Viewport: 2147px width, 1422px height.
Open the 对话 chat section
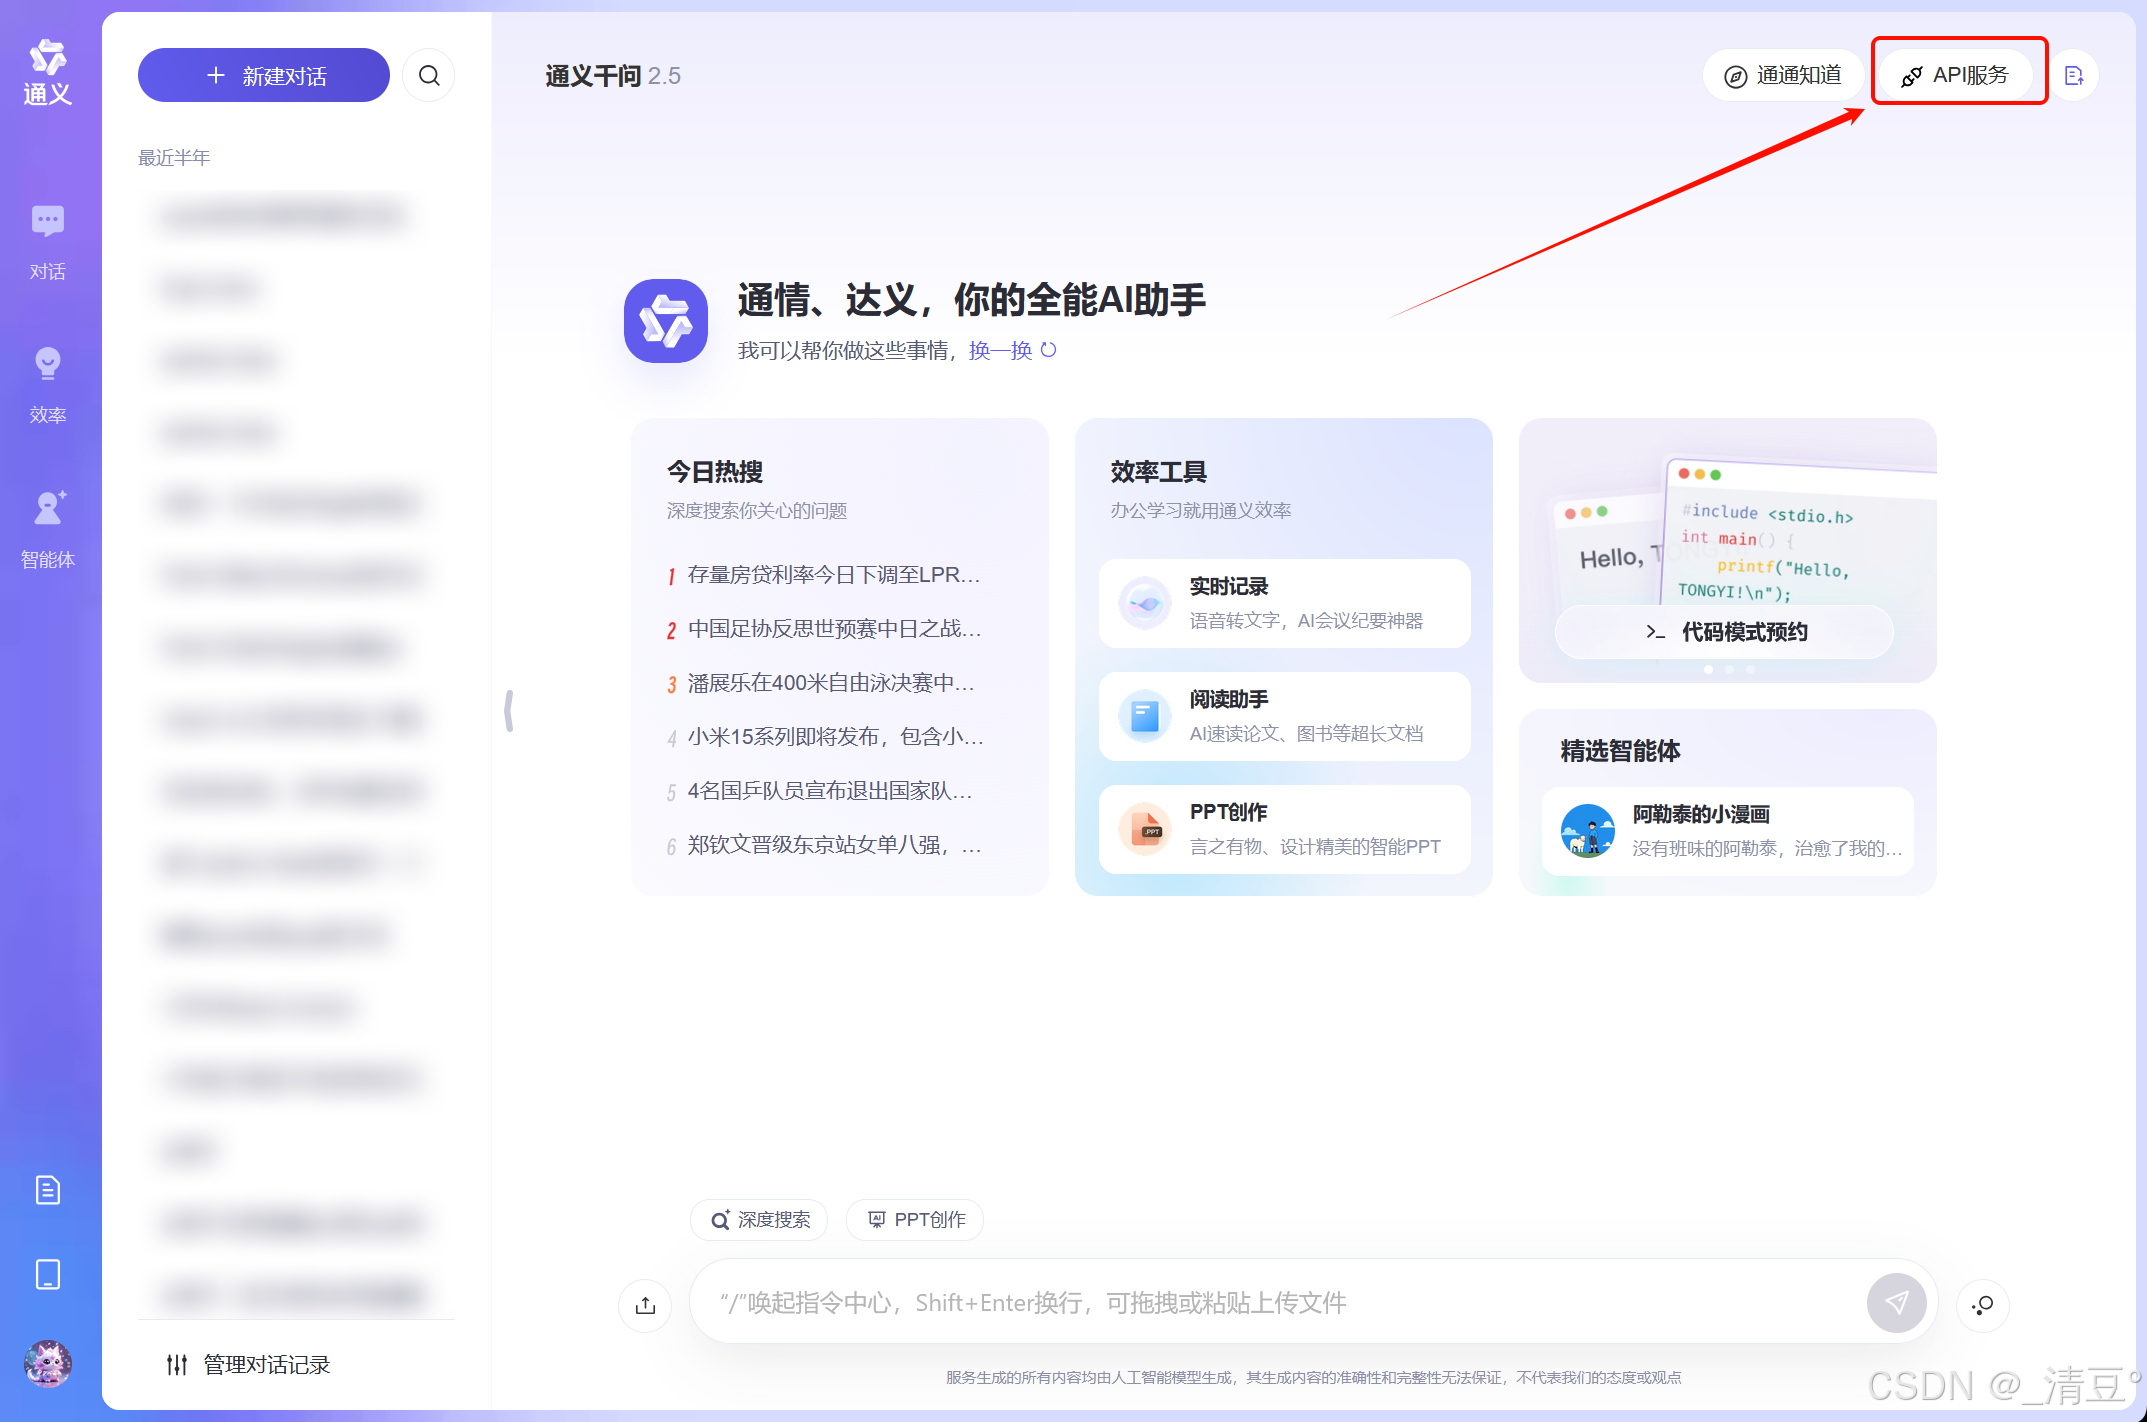(x=48, y=243)
